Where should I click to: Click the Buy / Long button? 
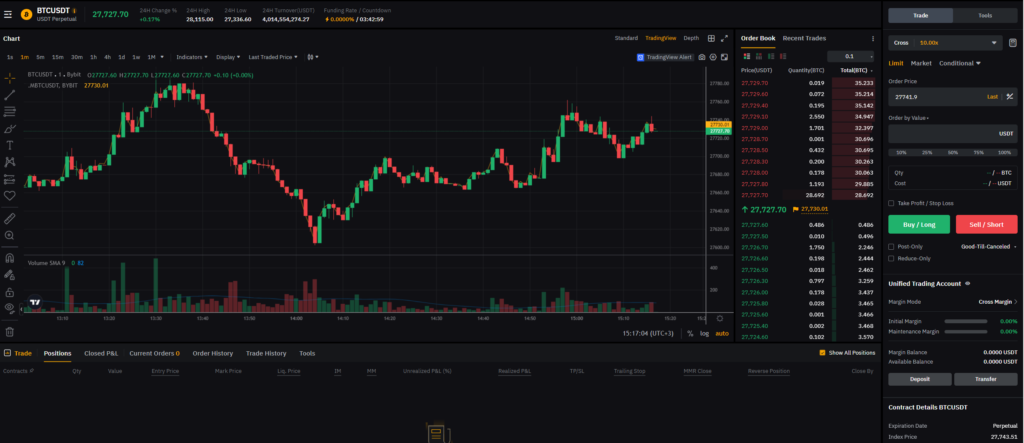point(919,224)
